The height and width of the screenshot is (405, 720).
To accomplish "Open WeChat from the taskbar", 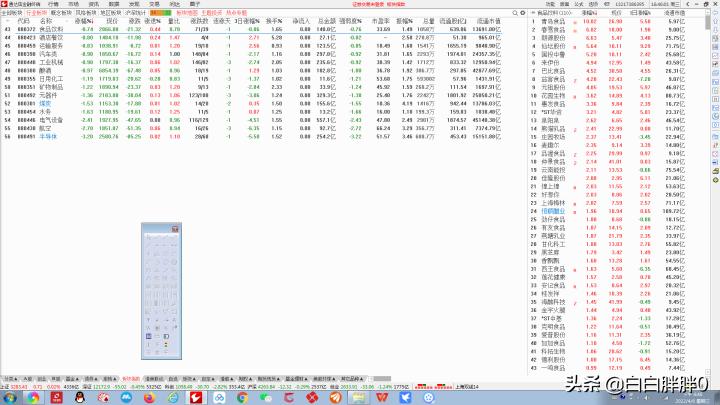I will [x=266, y=397].
